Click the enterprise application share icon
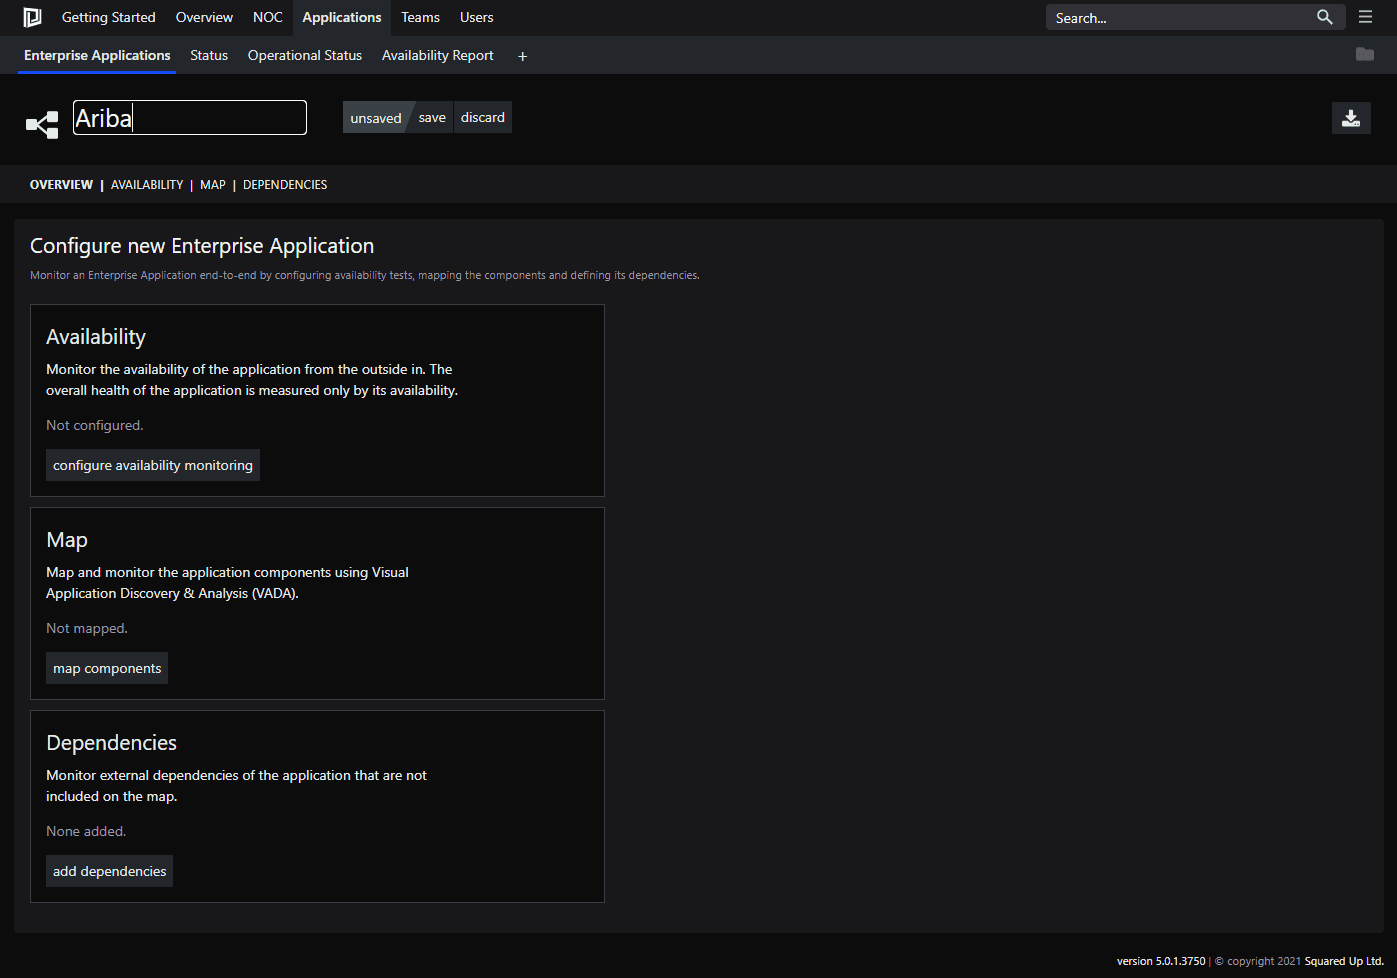Screen dimensions: 1397x978 [42, 125]
